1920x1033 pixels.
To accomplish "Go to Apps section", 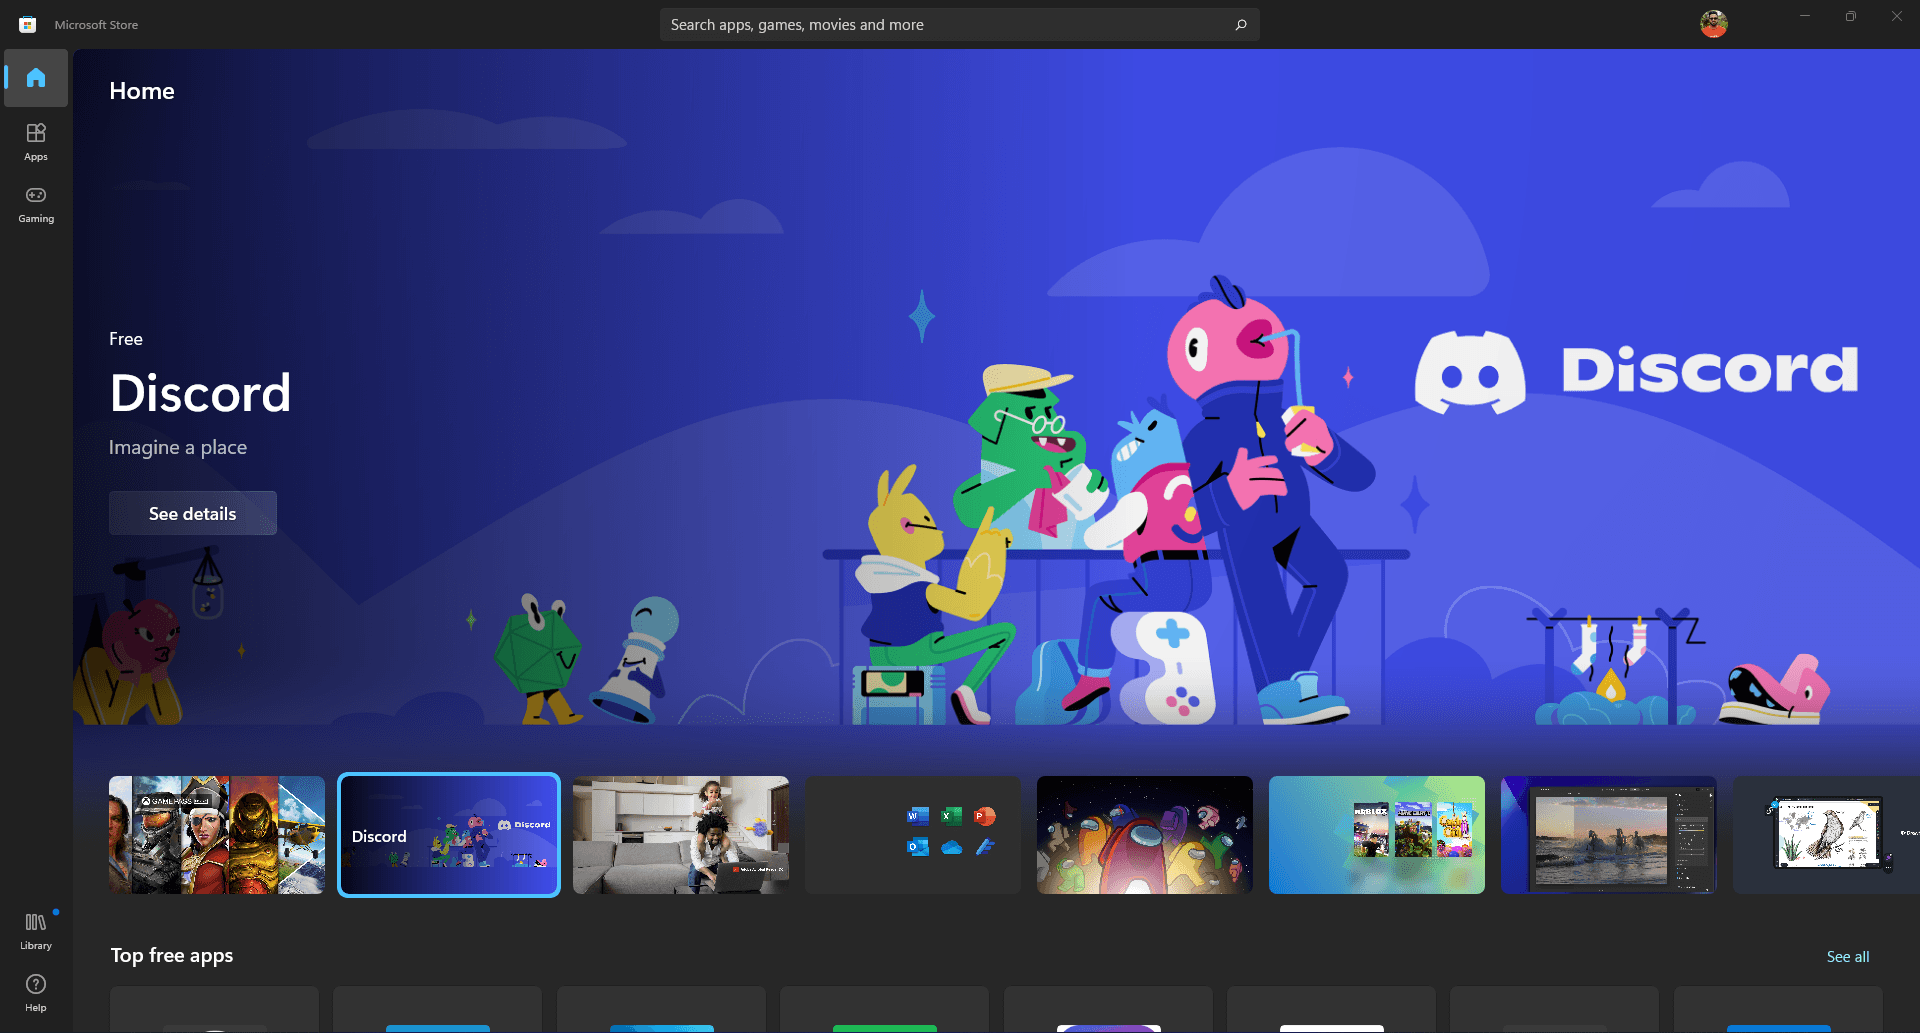I will (36, 141).
